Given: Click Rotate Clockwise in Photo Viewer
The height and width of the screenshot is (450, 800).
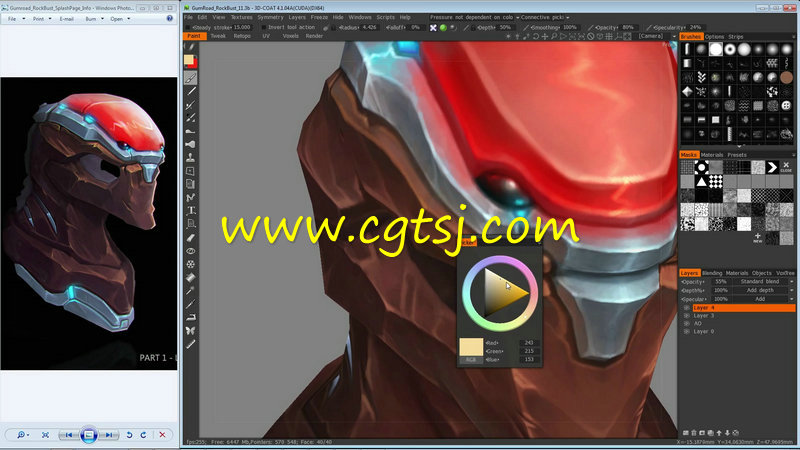Looking at the screenshot, I should (143, 435).
